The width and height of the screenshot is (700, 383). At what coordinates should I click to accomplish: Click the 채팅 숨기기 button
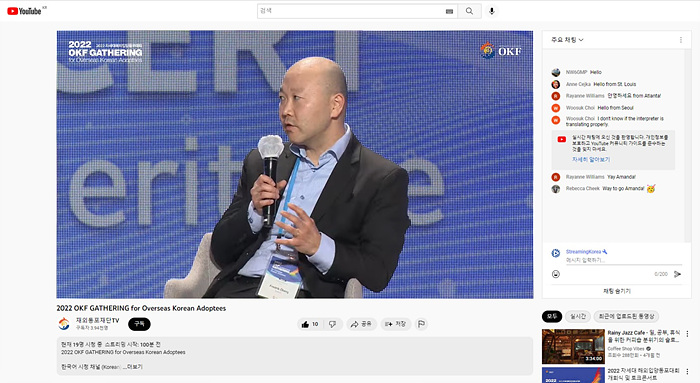(x=617, y=291)
